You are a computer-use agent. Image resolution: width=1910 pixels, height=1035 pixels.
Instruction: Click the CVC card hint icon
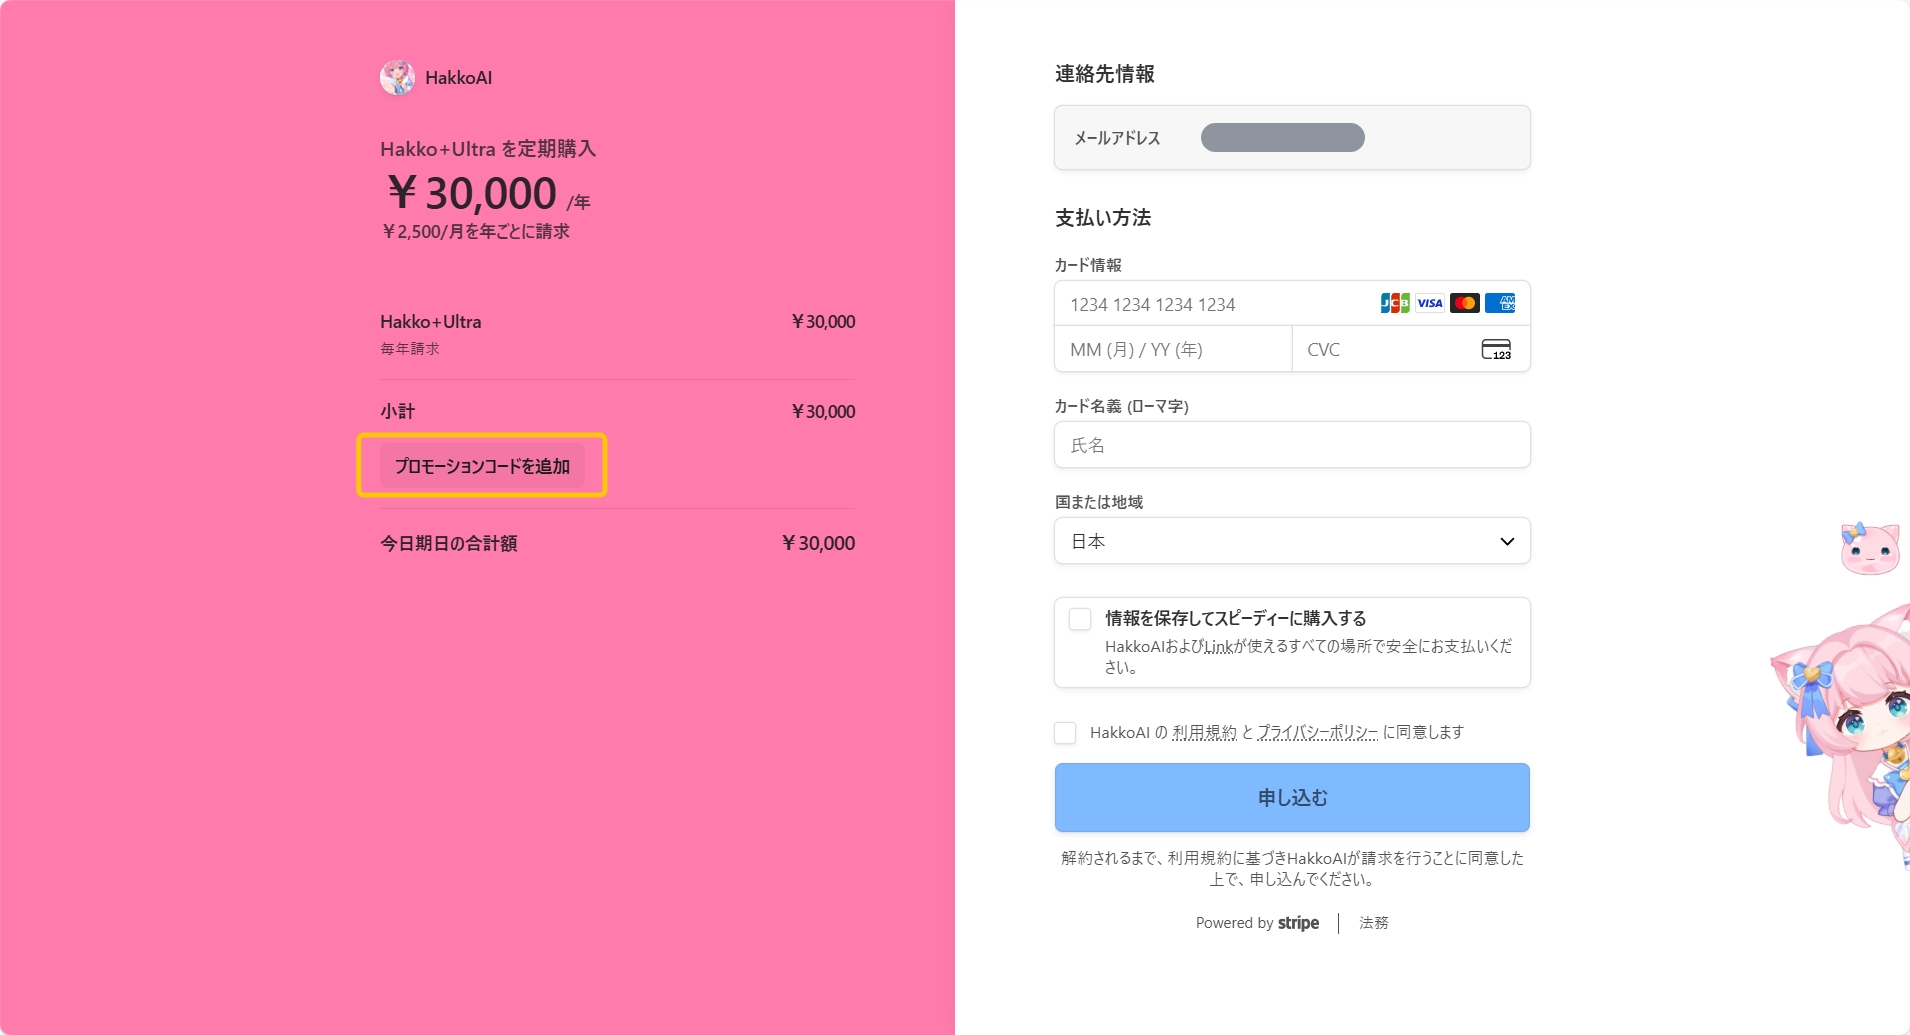click(1496, 349)
